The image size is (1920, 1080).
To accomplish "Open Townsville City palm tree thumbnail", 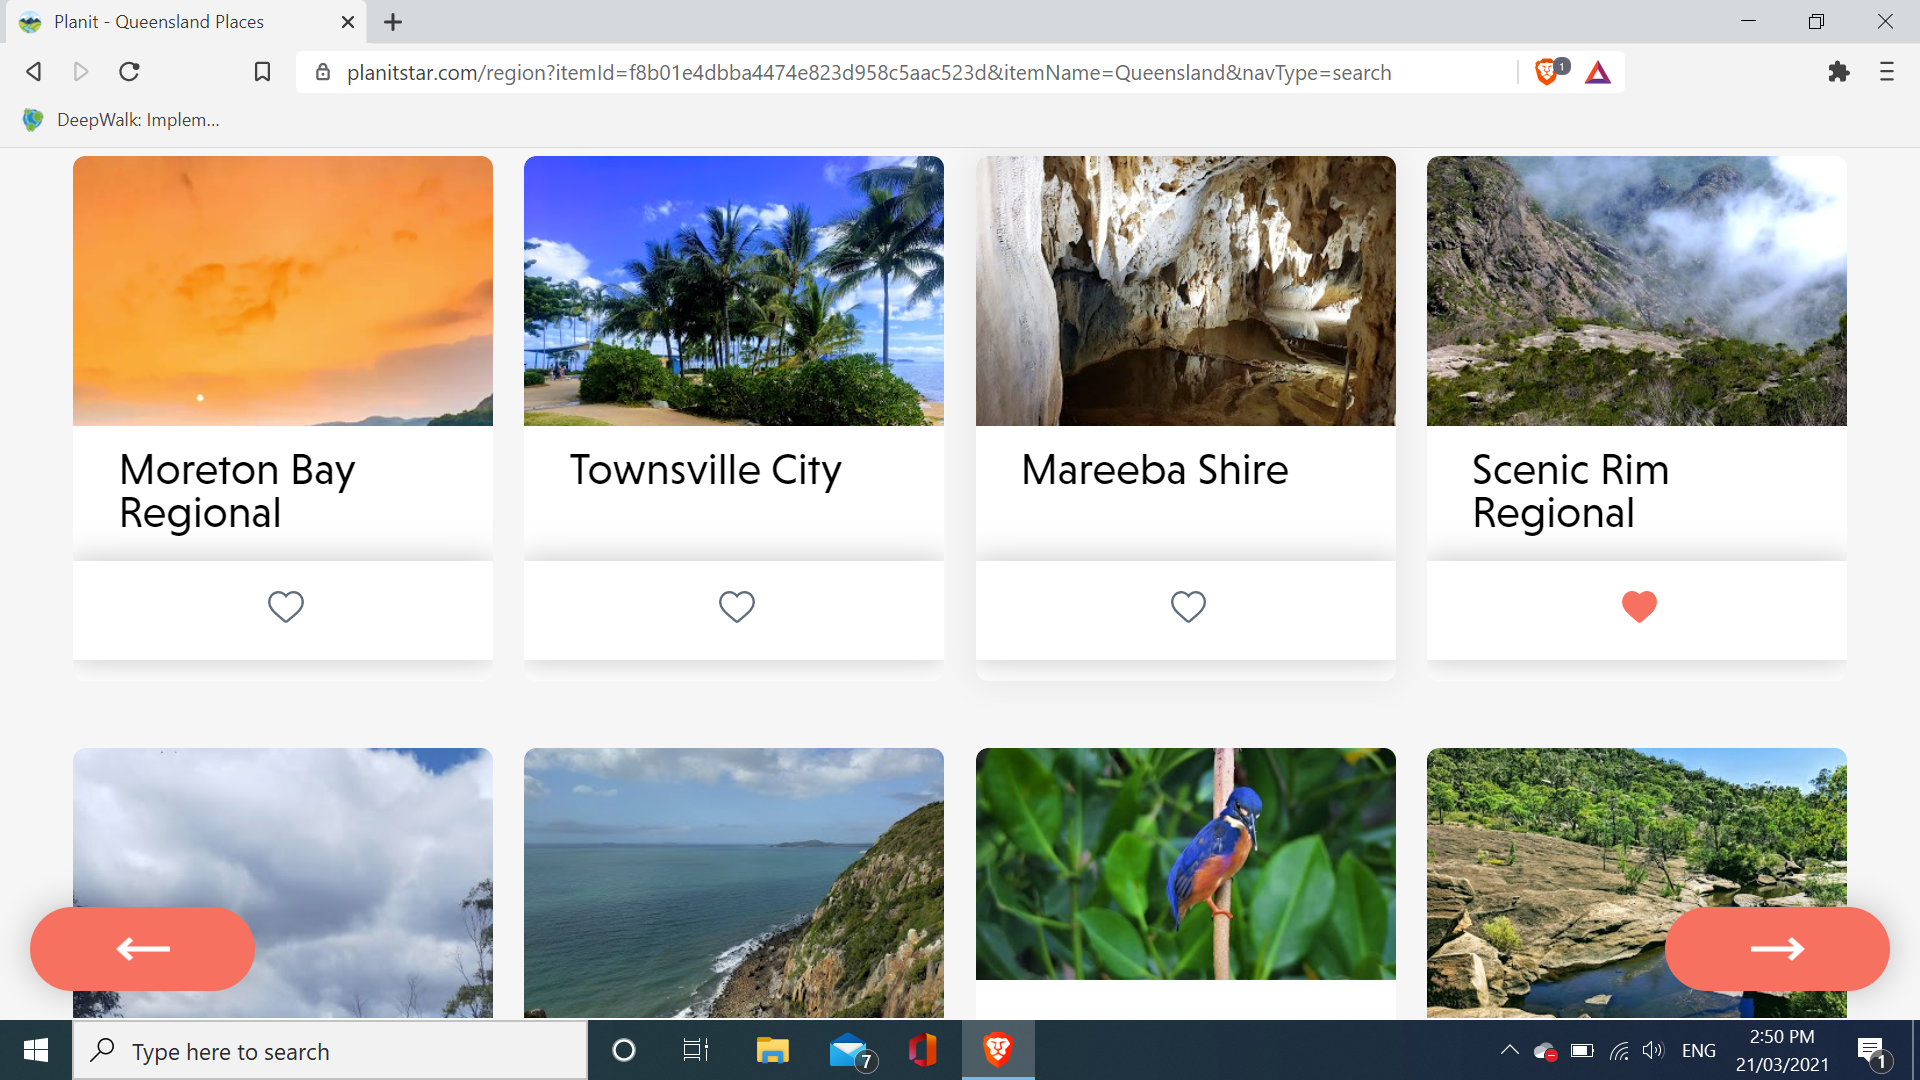I will pyautogui.click(x=733, y=291).
